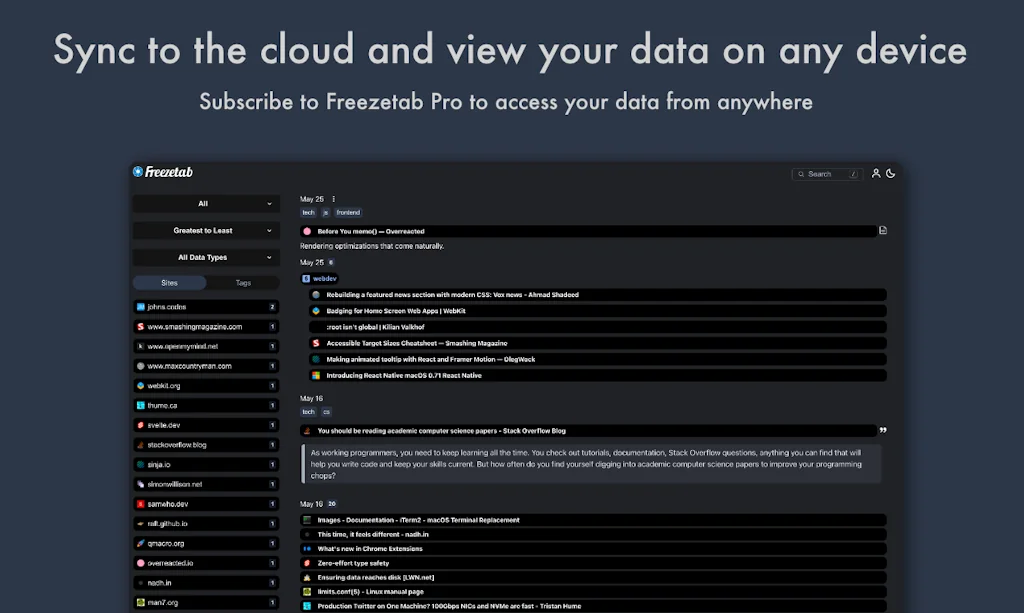Click the Svelte favicon beside svelte.dev
The height and width of the screenshot is (613, 1024).
[140, 424]
